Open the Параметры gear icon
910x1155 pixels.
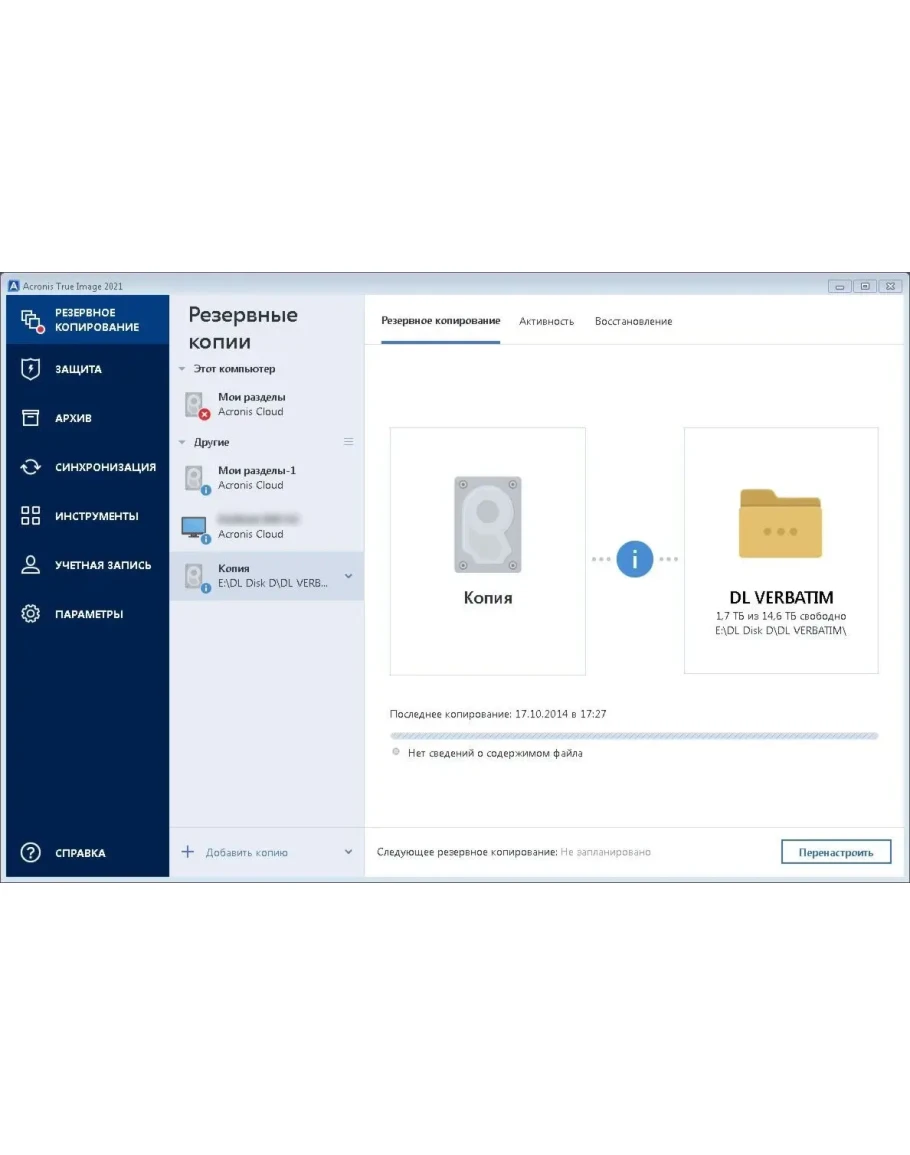click(31, 614)
